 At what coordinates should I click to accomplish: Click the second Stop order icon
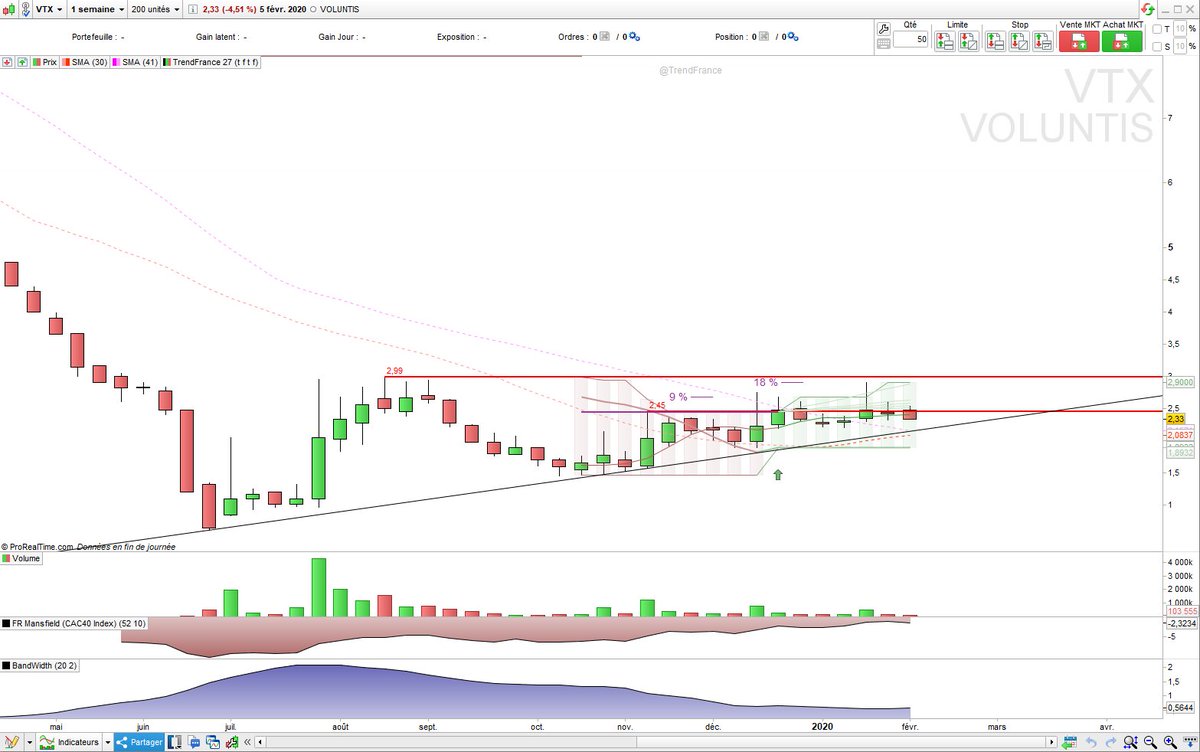pyautogui.click(x=1018, y=41)
